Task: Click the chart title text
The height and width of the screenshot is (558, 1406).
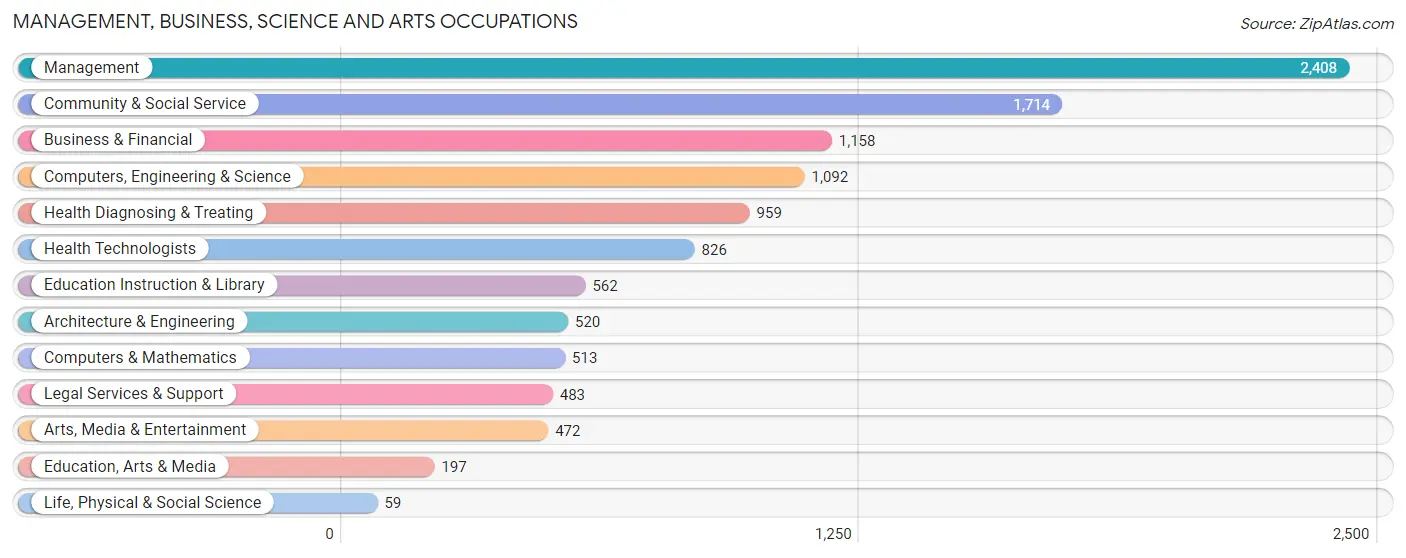Action: 295,21
